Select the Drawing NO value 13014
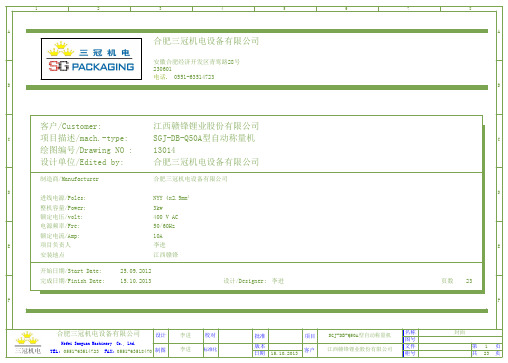The height and width of the screenshot is (363, 508). click(164, 150)
